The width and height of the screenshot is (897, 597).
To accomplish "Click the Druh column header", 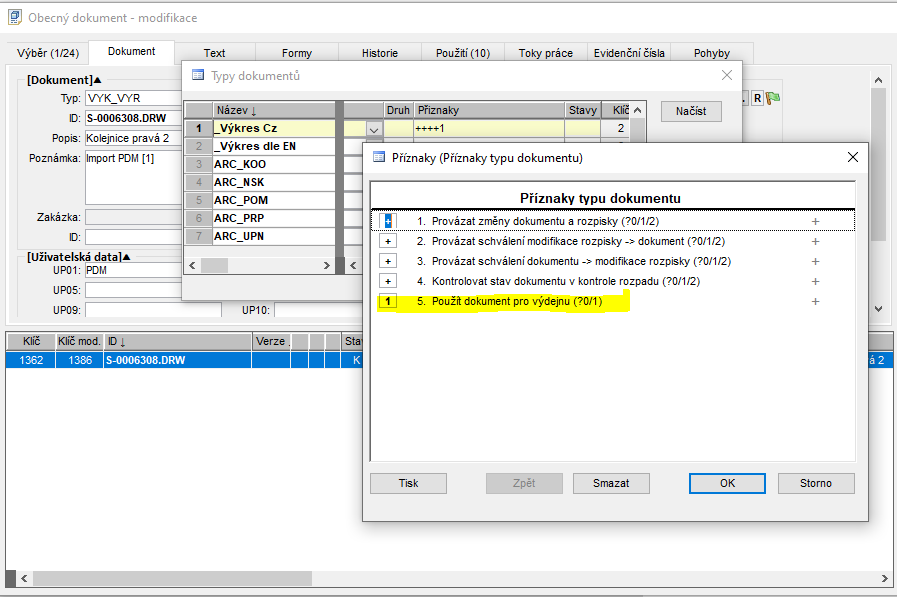I will point(398,110).
